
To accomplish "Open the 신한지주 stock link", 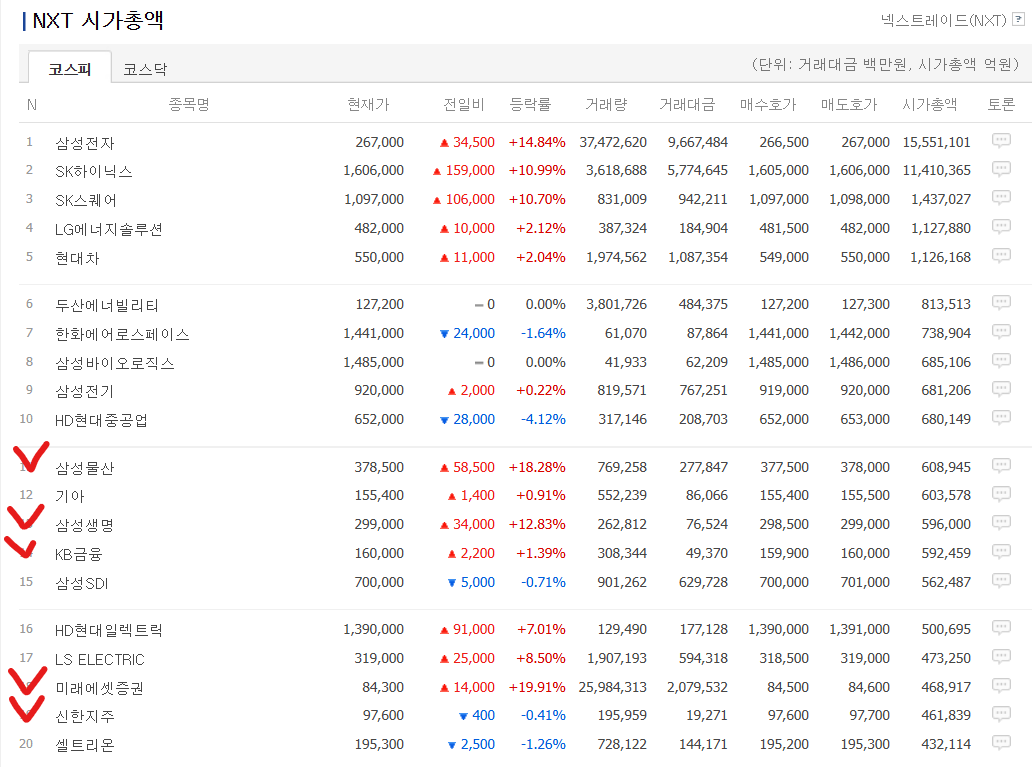I will point(85,716).
